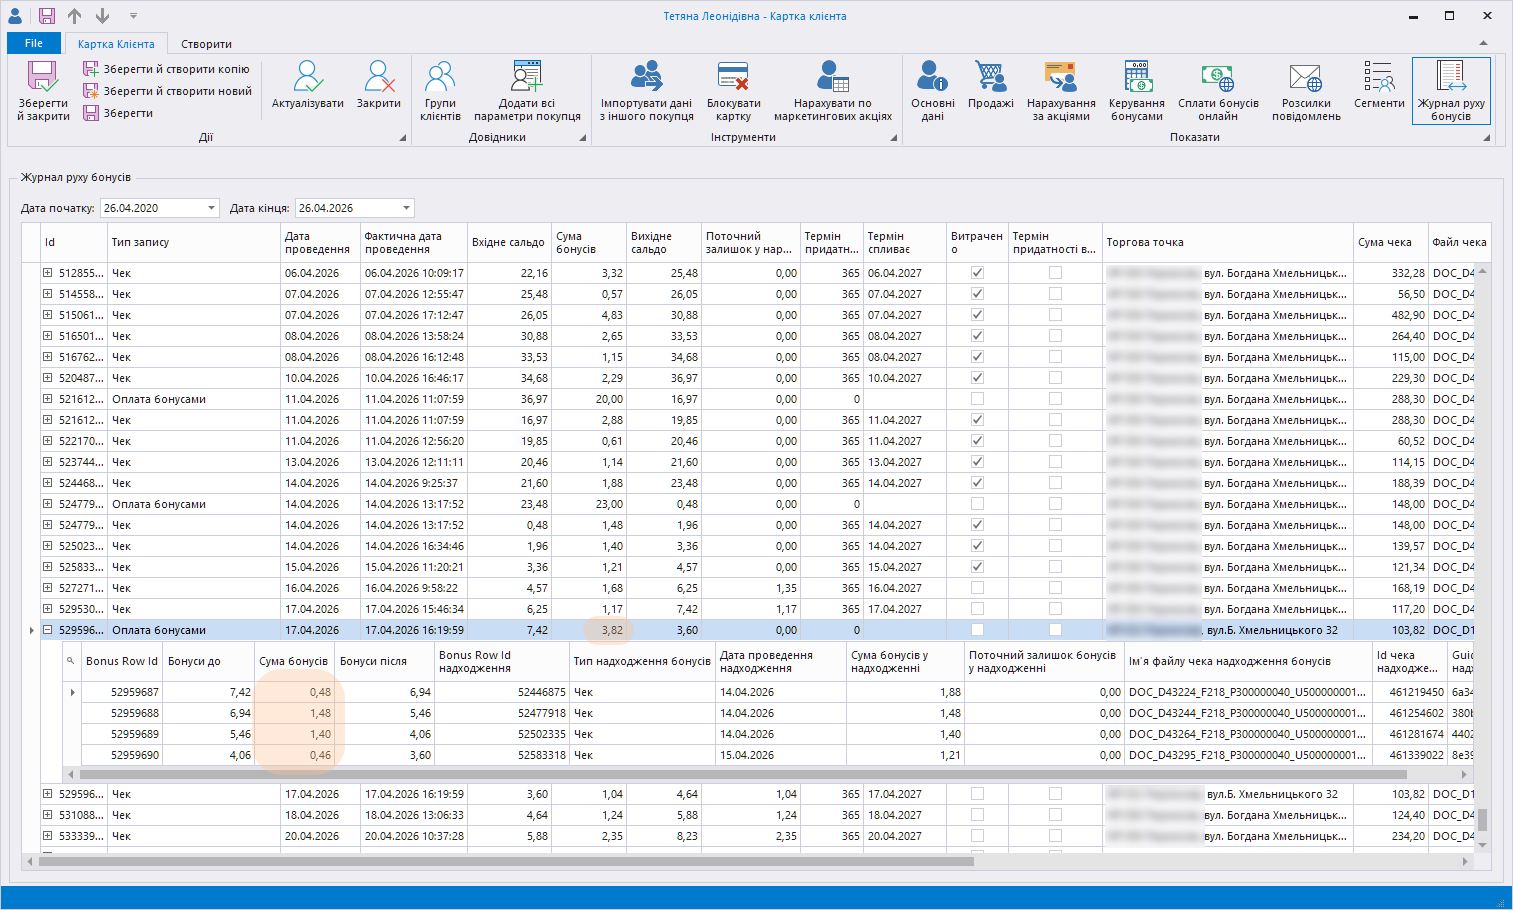Click Зберегти й створити копію button
The width and height of the screenshot is (1513, 910).
[166, 69]
